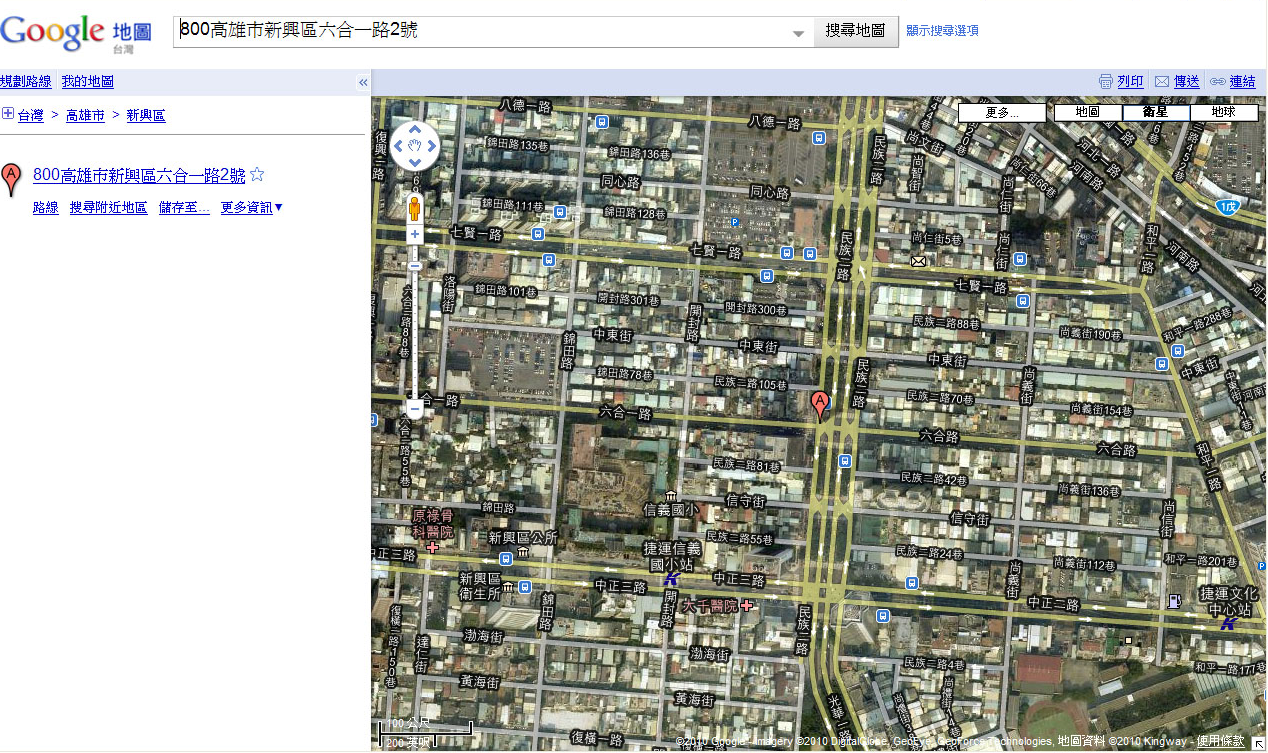Click the printer icon beside 列印

1105,82
